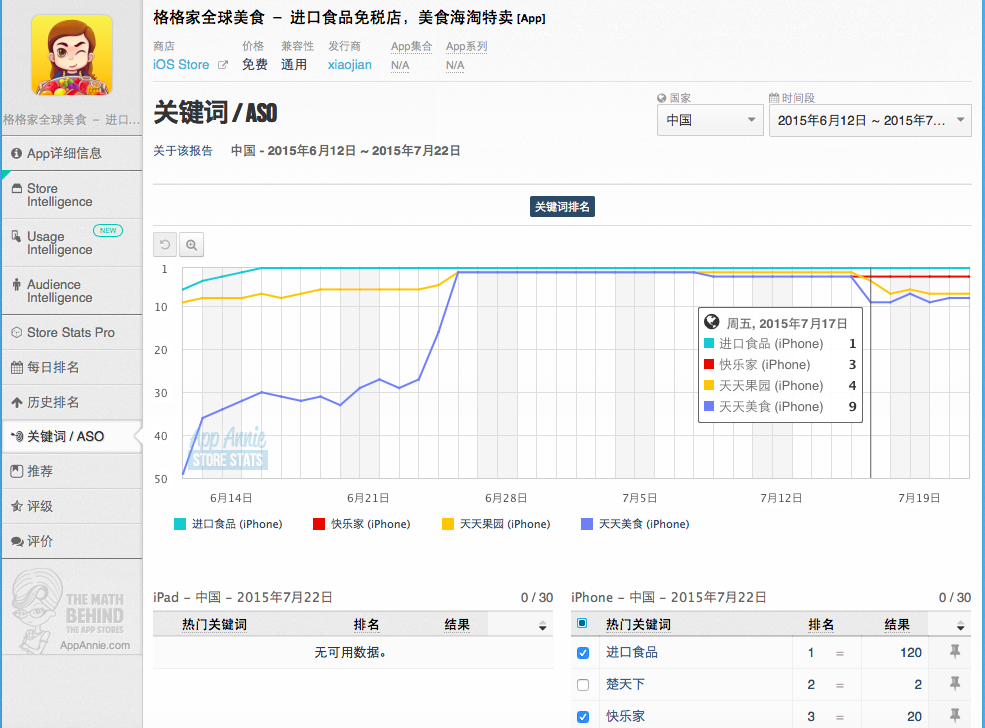Open the 时间段 date range dropdown
This screenshot has height=728, width=985.
point(870,120)
